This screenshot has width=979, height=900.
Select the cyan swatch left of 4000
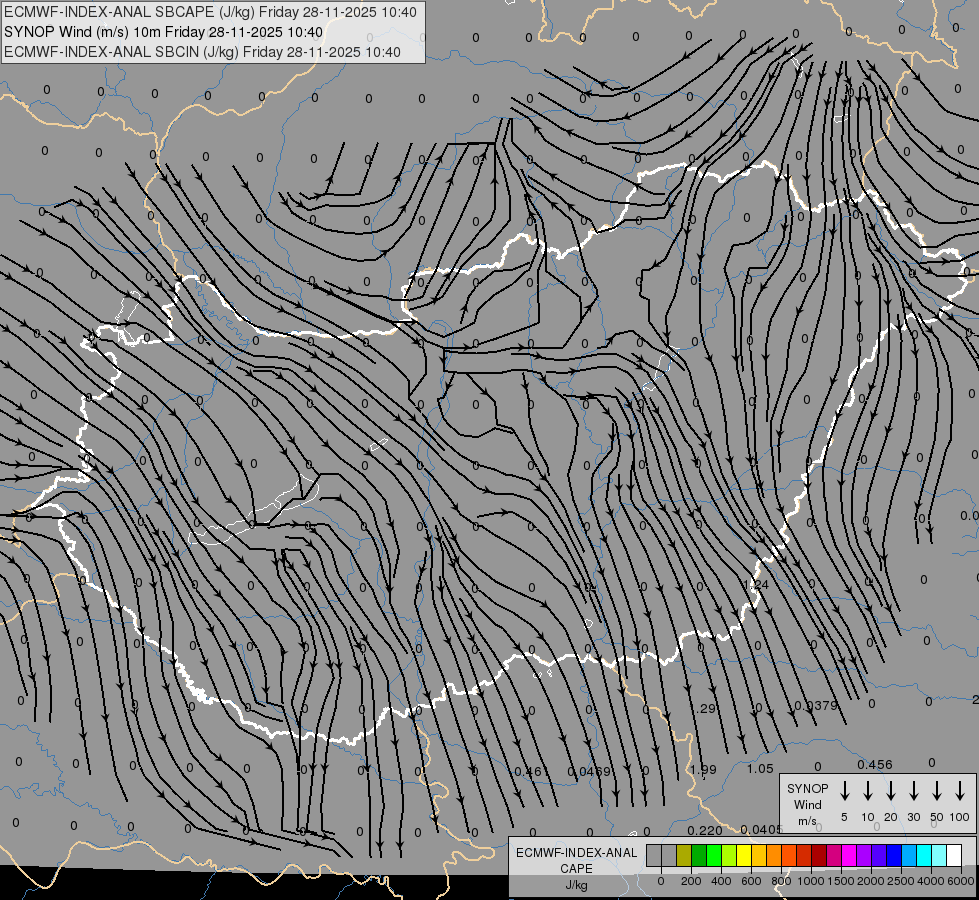click(x=923, y=855)
